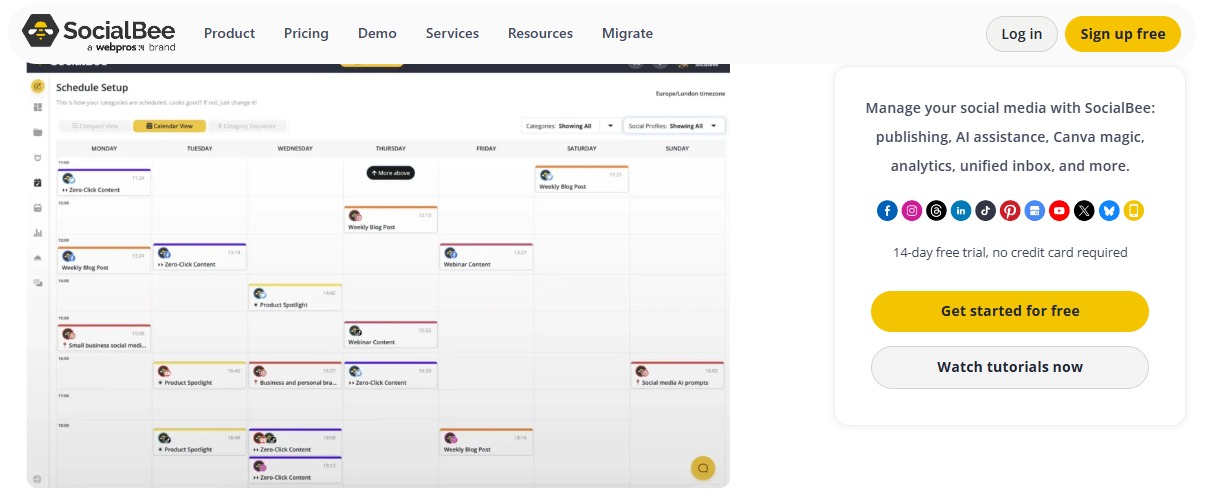Viewport: 1221px width, 503px height.
Task: Open the Social Profiles Showing All dropdown
Action: (x=674, y=126)
